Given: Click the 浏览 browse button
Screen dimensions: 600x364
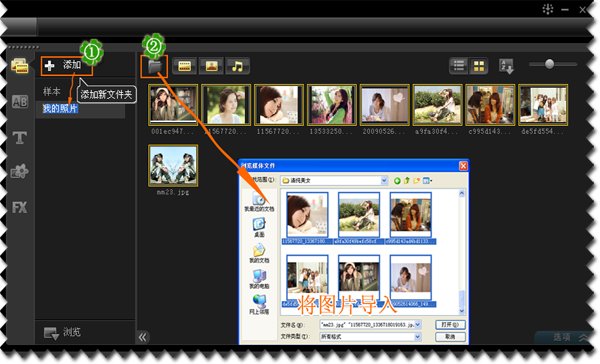Looking at the screenshot, I should [x=62, y=332].
